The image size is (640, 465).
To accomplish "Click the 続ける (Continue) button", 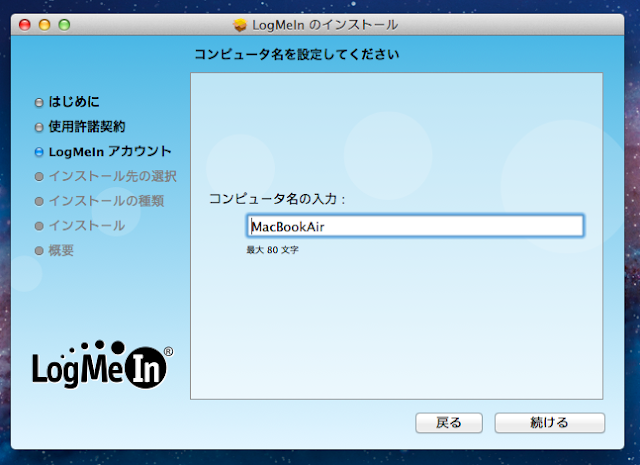I will [549, 423].
